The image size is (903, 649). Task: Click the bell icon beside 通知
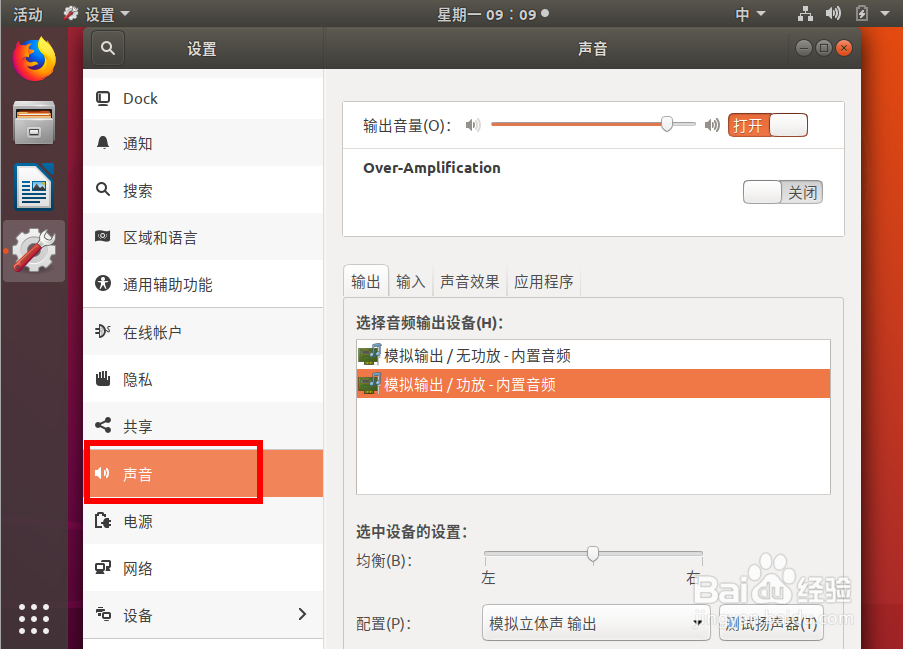tap(103, 143)
